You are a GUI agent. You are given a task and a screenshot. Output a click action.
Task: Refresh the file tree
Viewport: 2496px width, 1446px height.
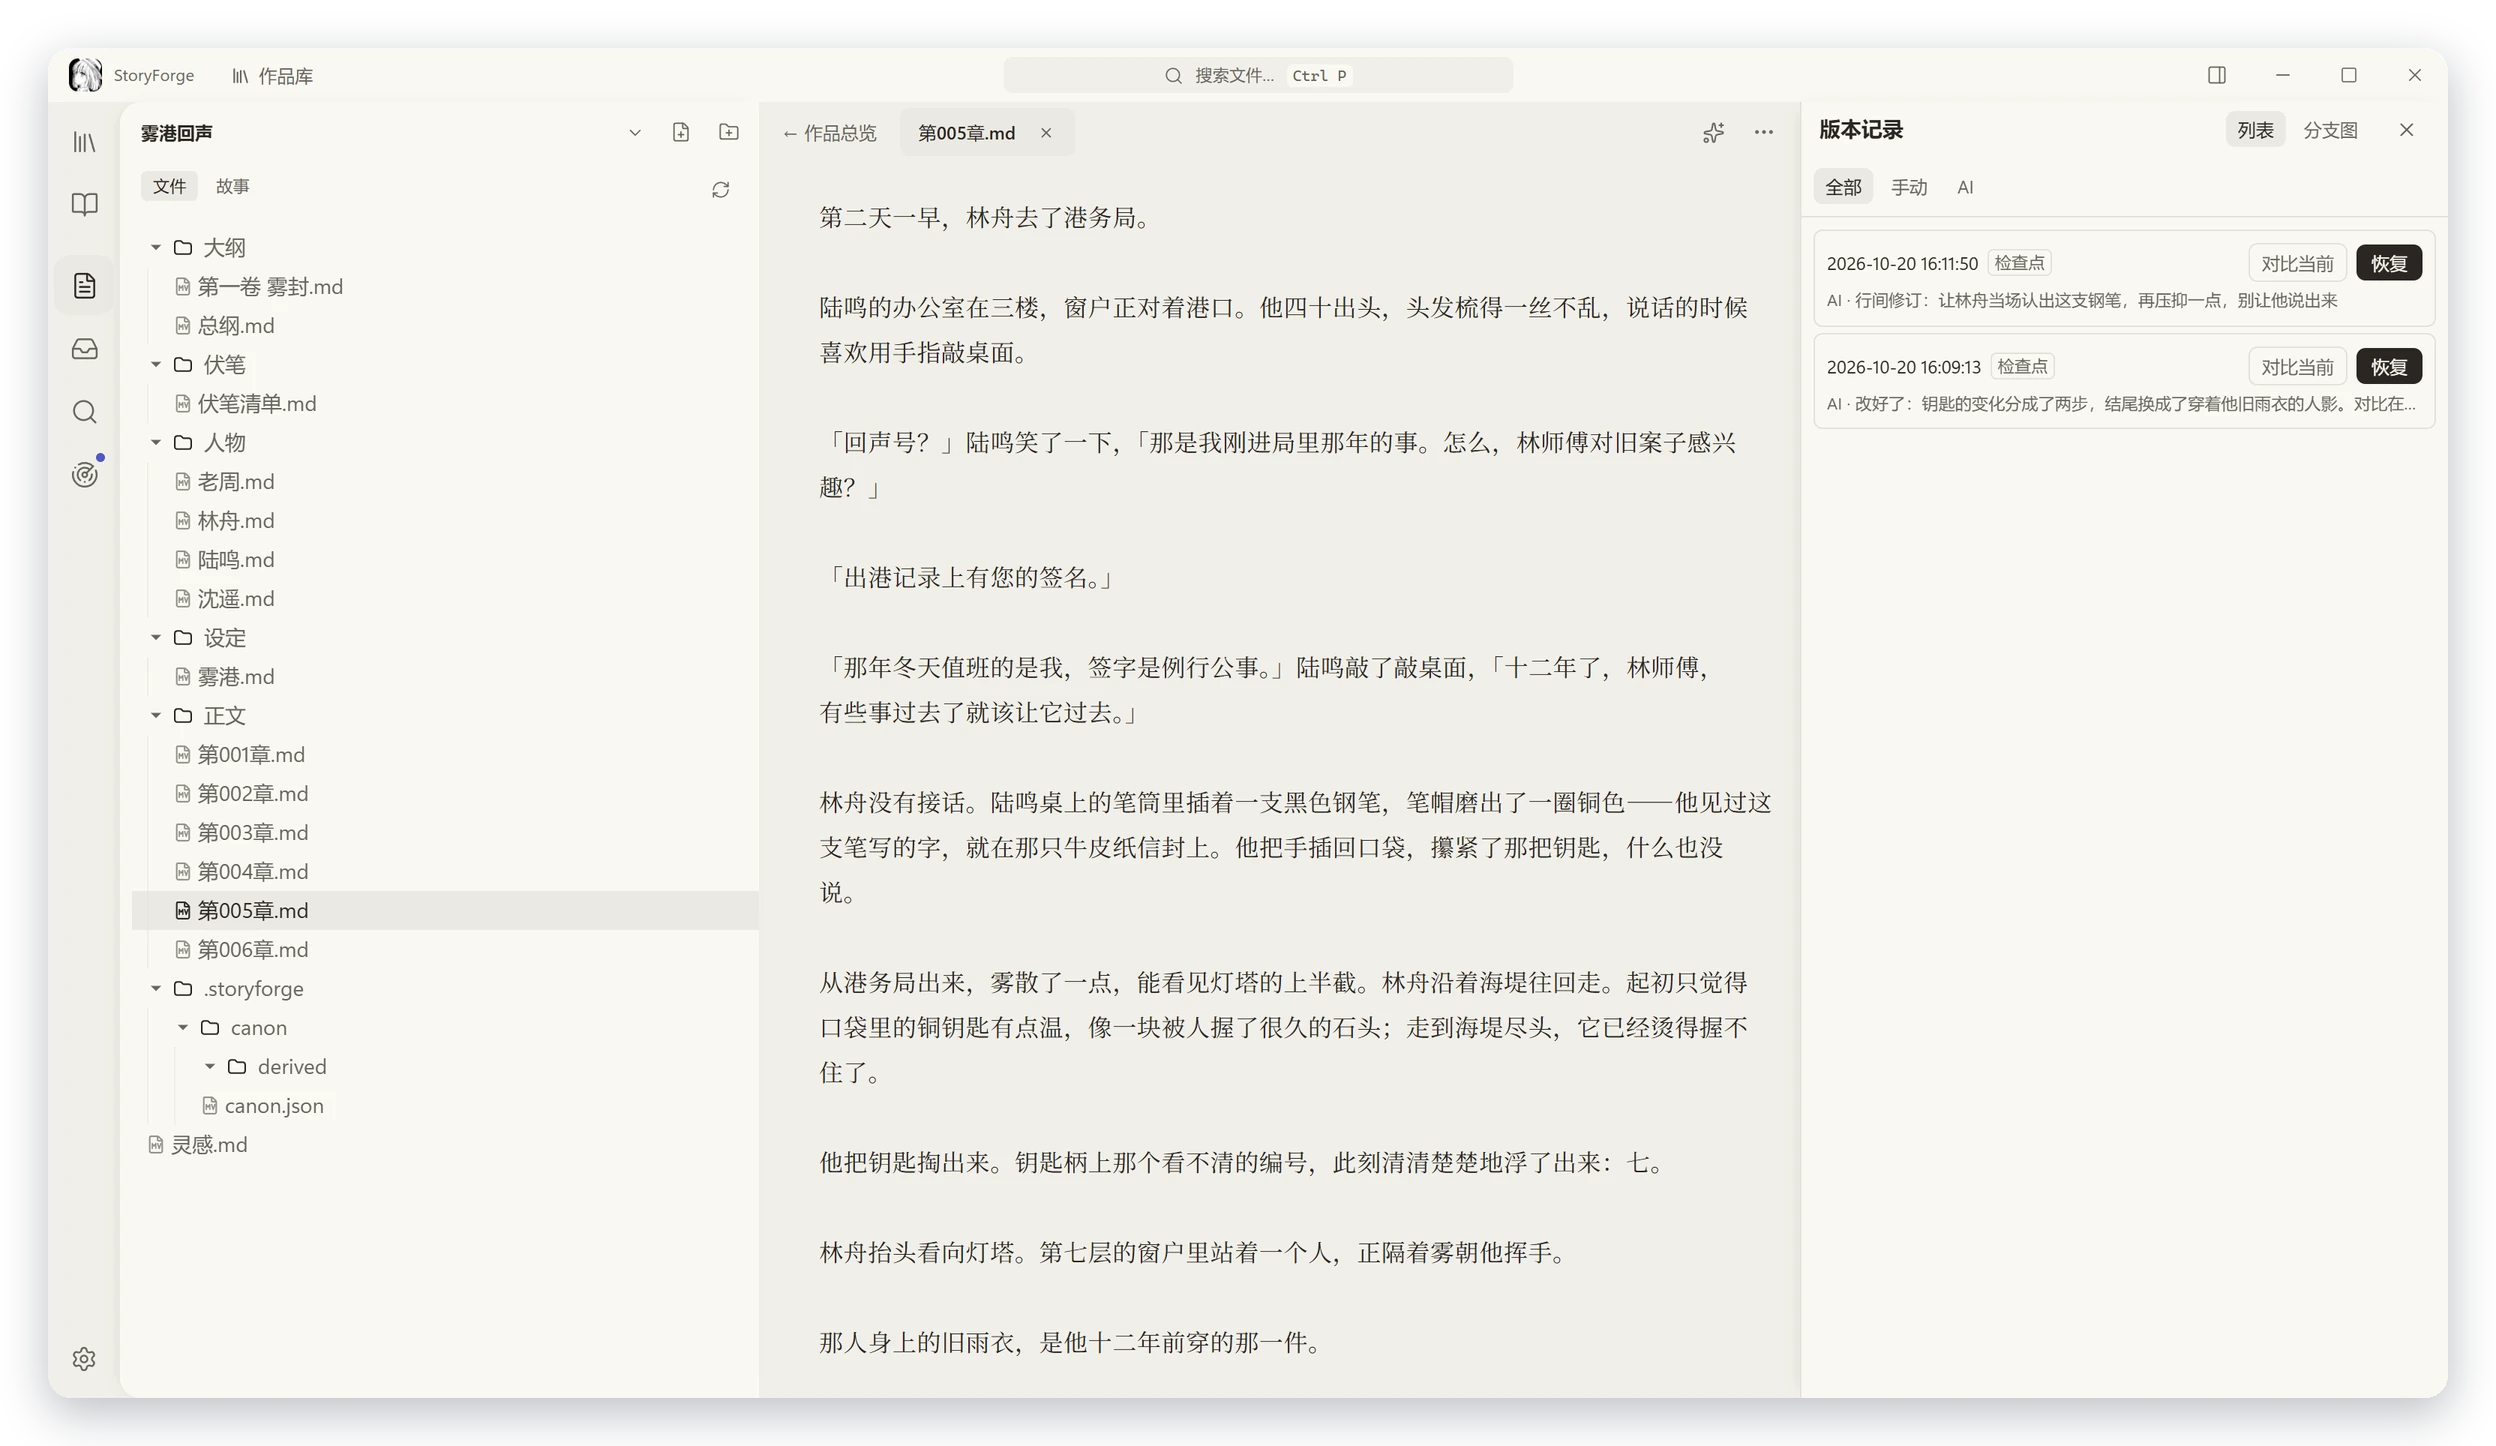[x=721, y=190]
